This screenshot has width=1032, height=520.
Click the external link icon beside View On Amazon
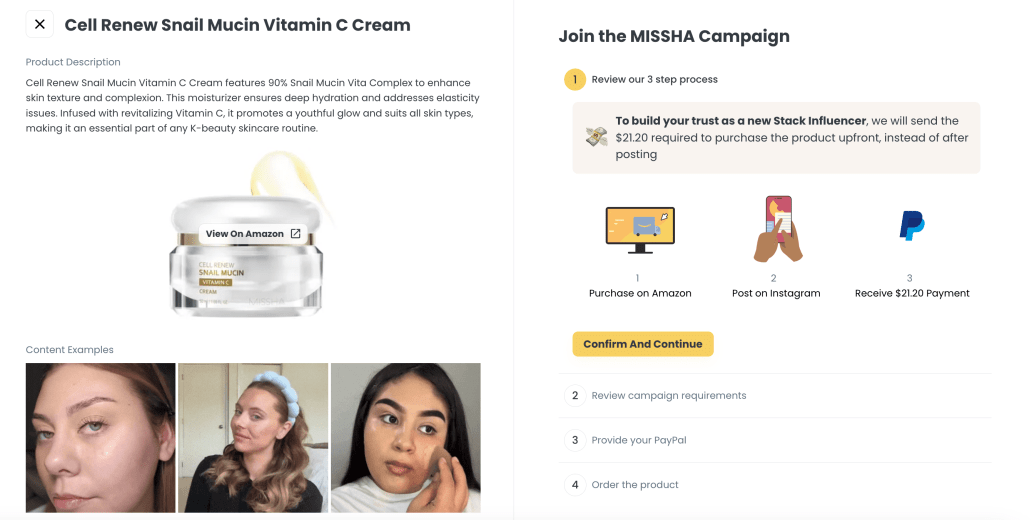click(296, 233)
